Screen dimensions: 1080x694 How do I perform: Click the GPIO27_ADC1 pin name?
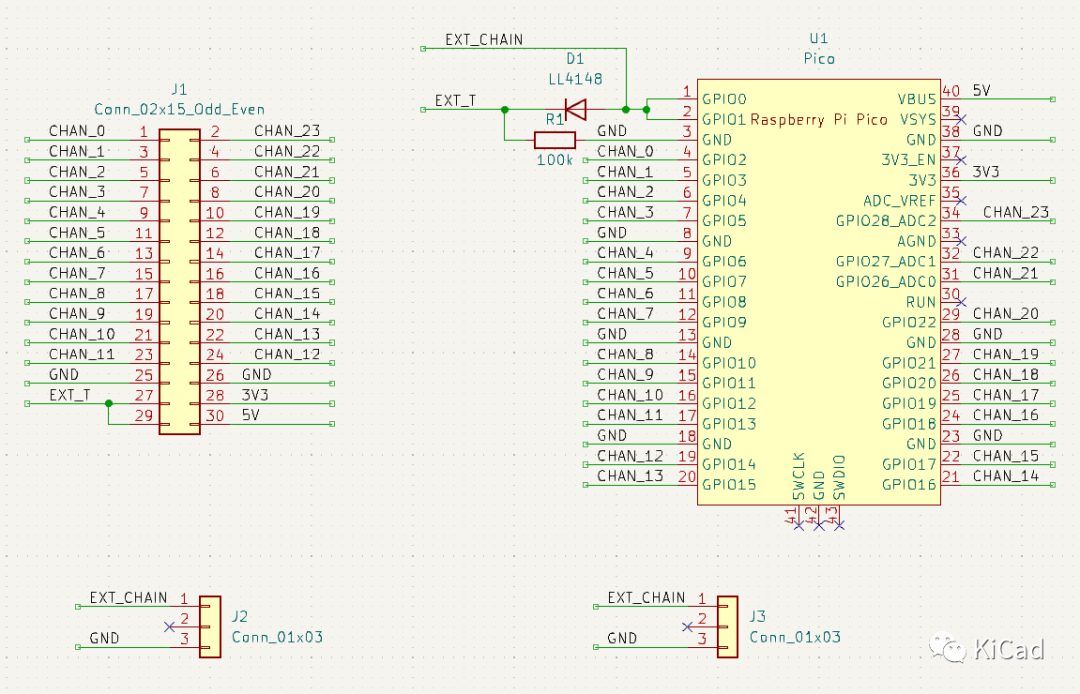click(x=886, y=262)
